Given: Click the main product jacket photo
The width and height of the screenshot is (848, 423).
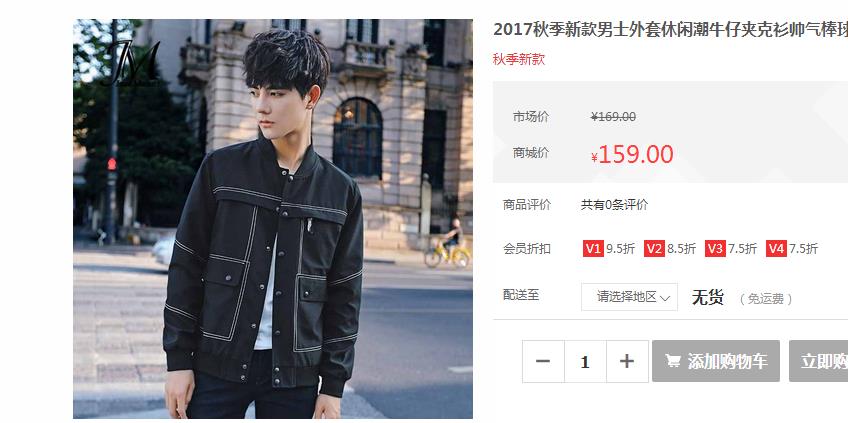Looking at the screenshot, I should coord(273,219).
